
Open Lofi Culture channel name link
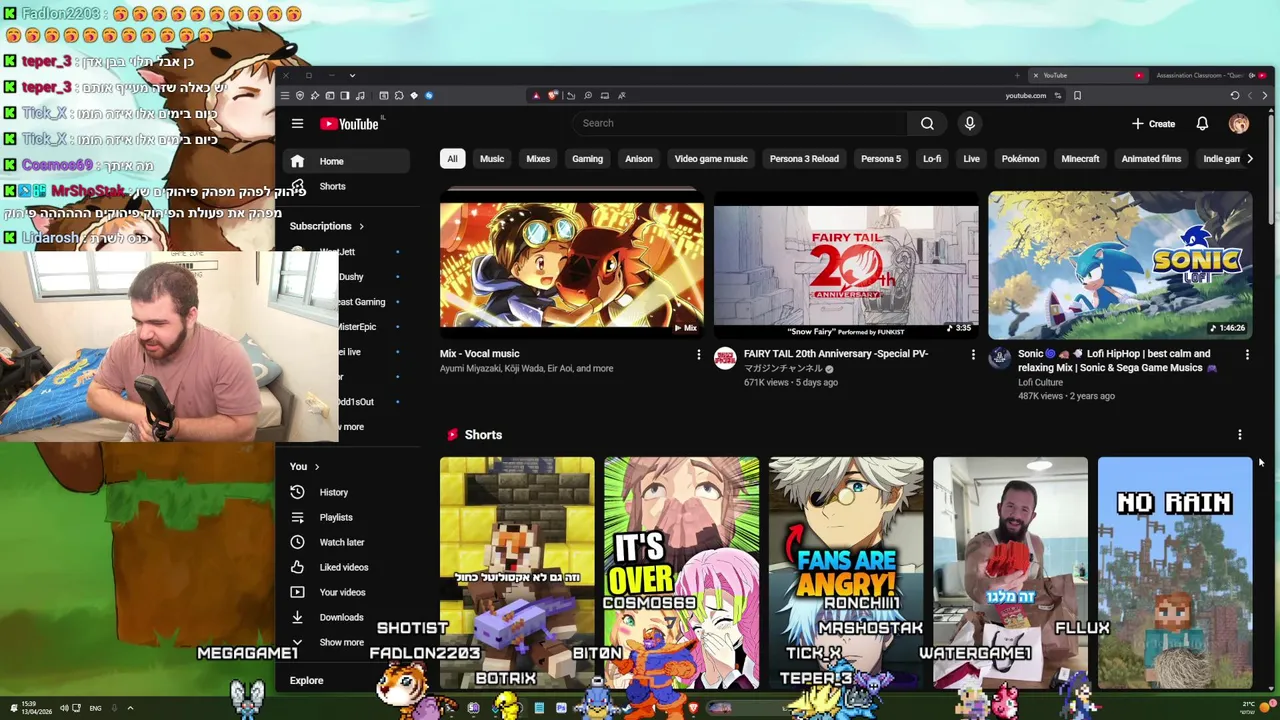click(1040, 382)
